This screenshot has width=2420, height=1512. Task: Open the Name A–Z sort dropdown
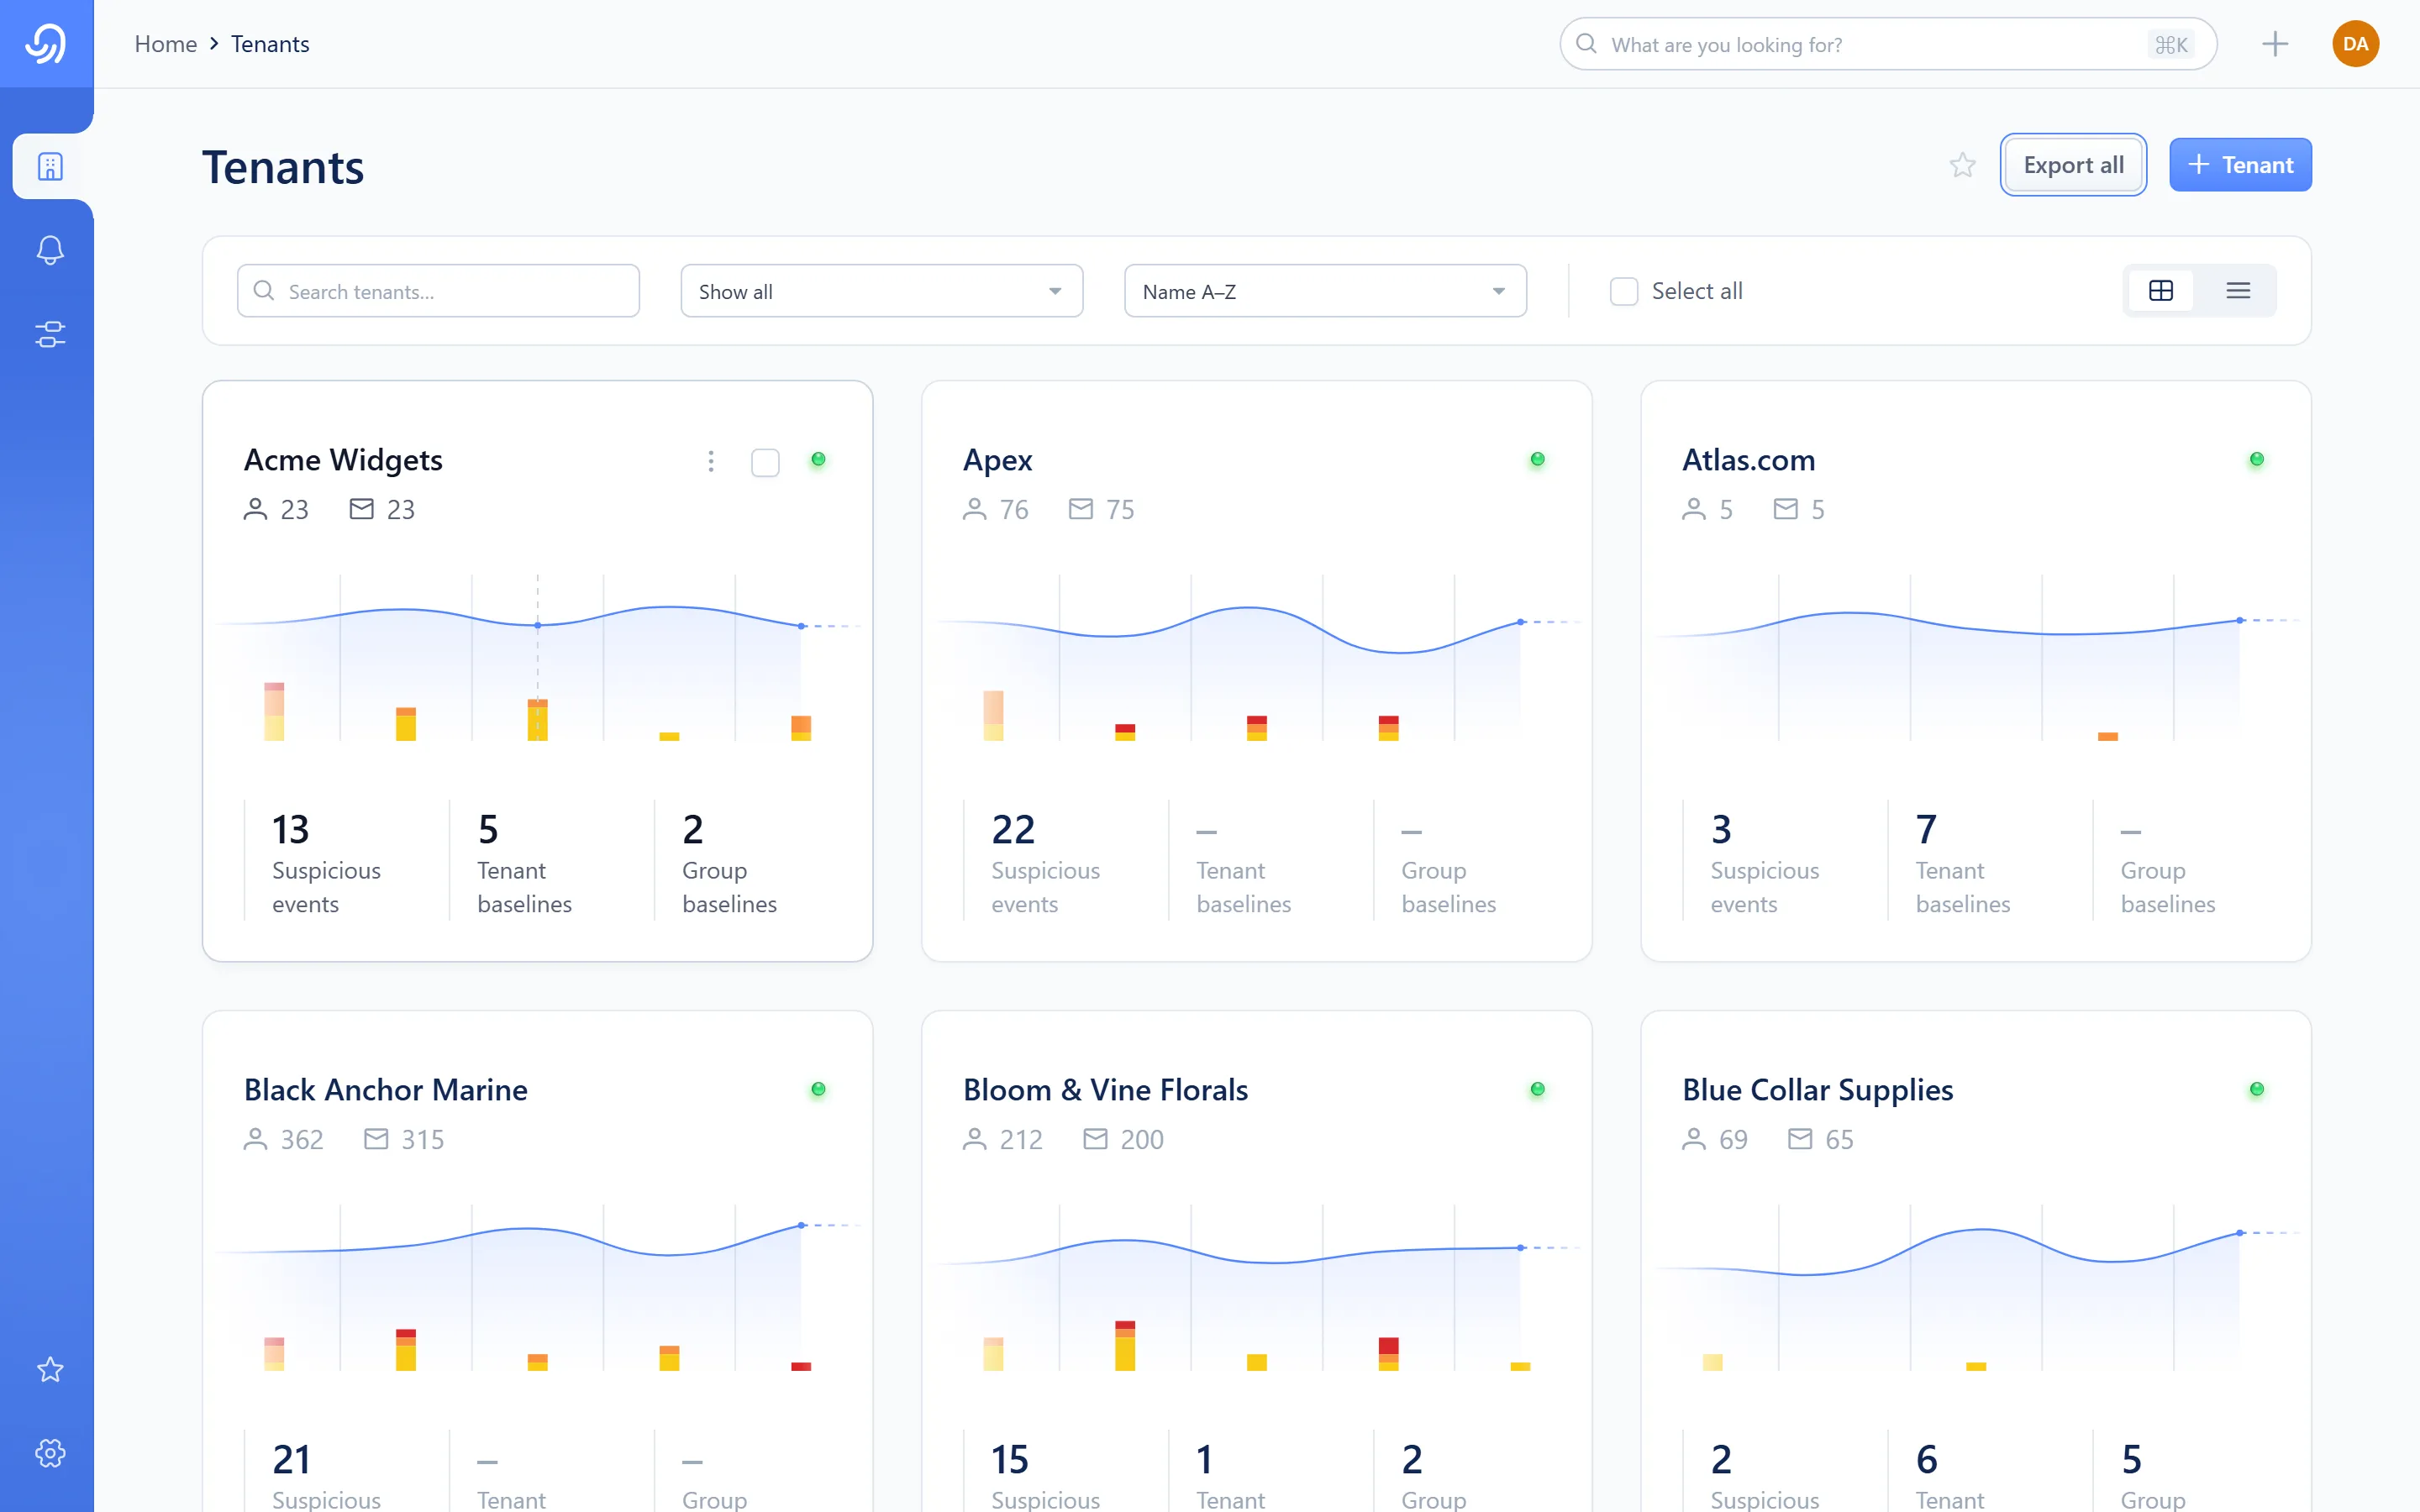(1325, 291)
